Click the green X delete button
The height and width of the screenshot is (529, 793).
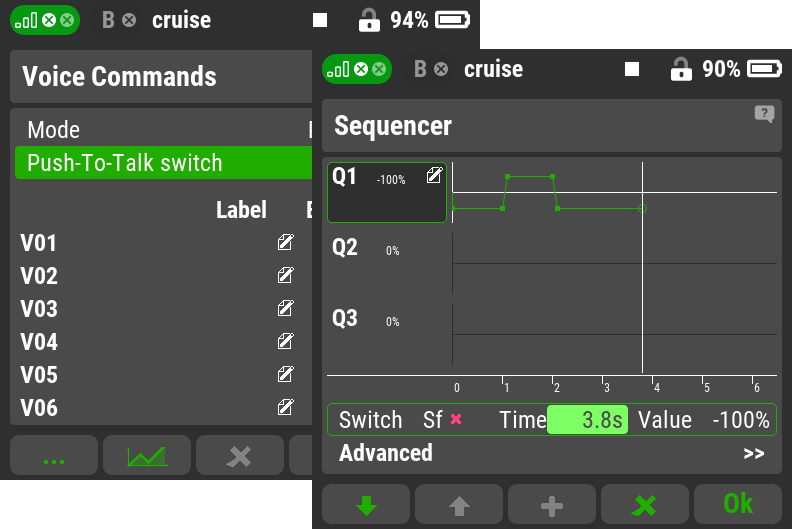[x=645, y=505]
